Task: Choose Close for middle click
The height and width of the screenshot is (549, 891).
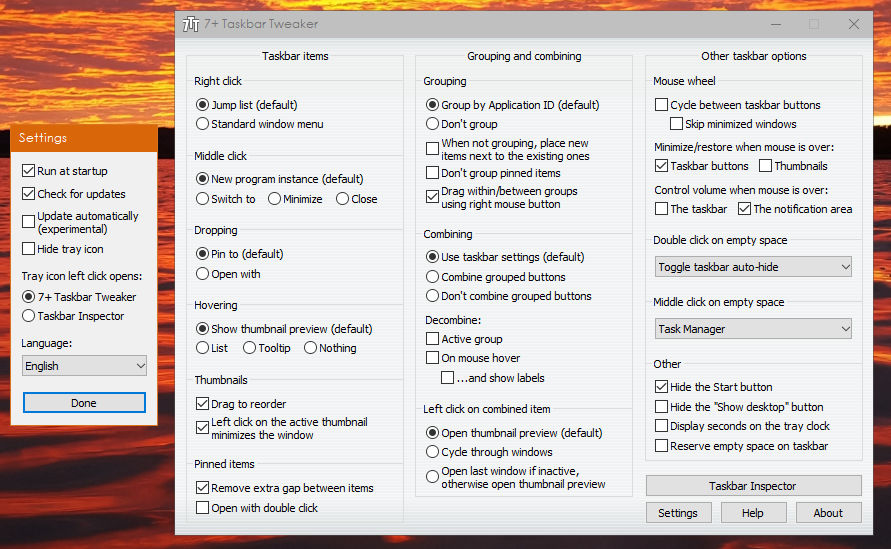Action: point(356,199)
